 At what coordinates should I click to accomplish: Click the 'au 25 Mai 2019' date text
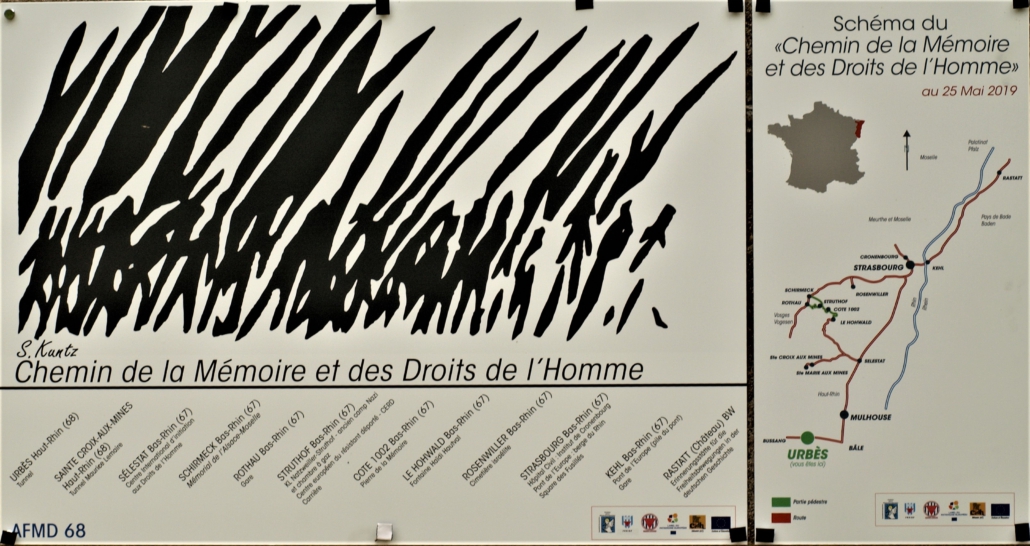click(969, 91)
